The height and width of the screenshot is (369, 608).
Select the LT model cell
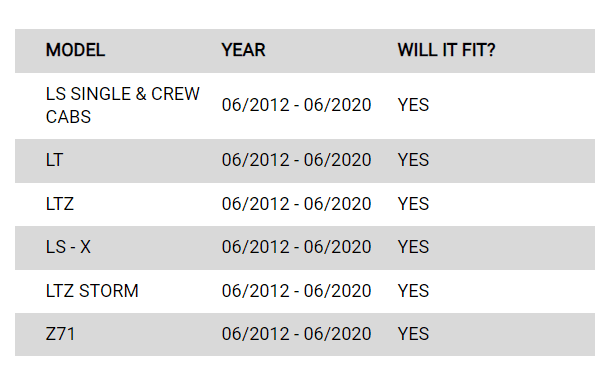coord(54,160)
